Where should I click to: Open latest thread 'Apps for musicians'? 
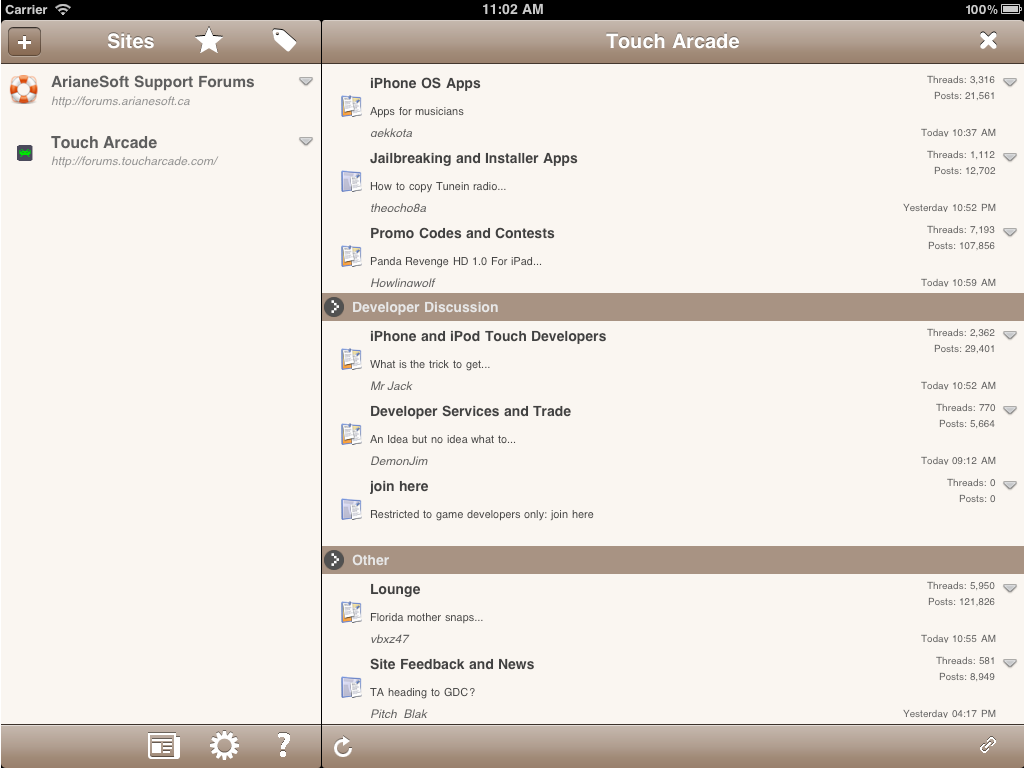click(417, 112)
